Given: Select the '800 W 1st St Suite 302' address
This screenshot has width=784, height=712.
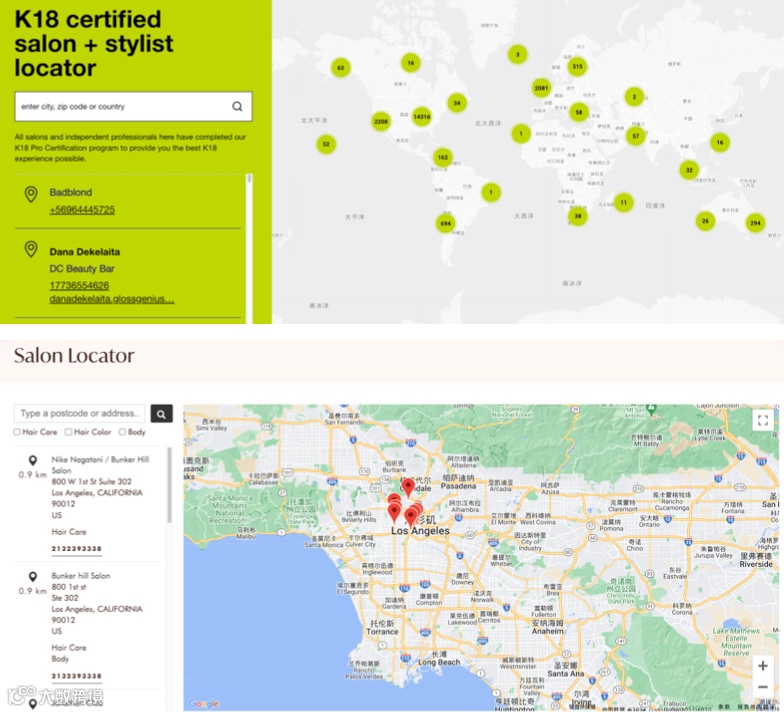Looking at the screenshot, I should pyautogui.click(x=92, y=482).
